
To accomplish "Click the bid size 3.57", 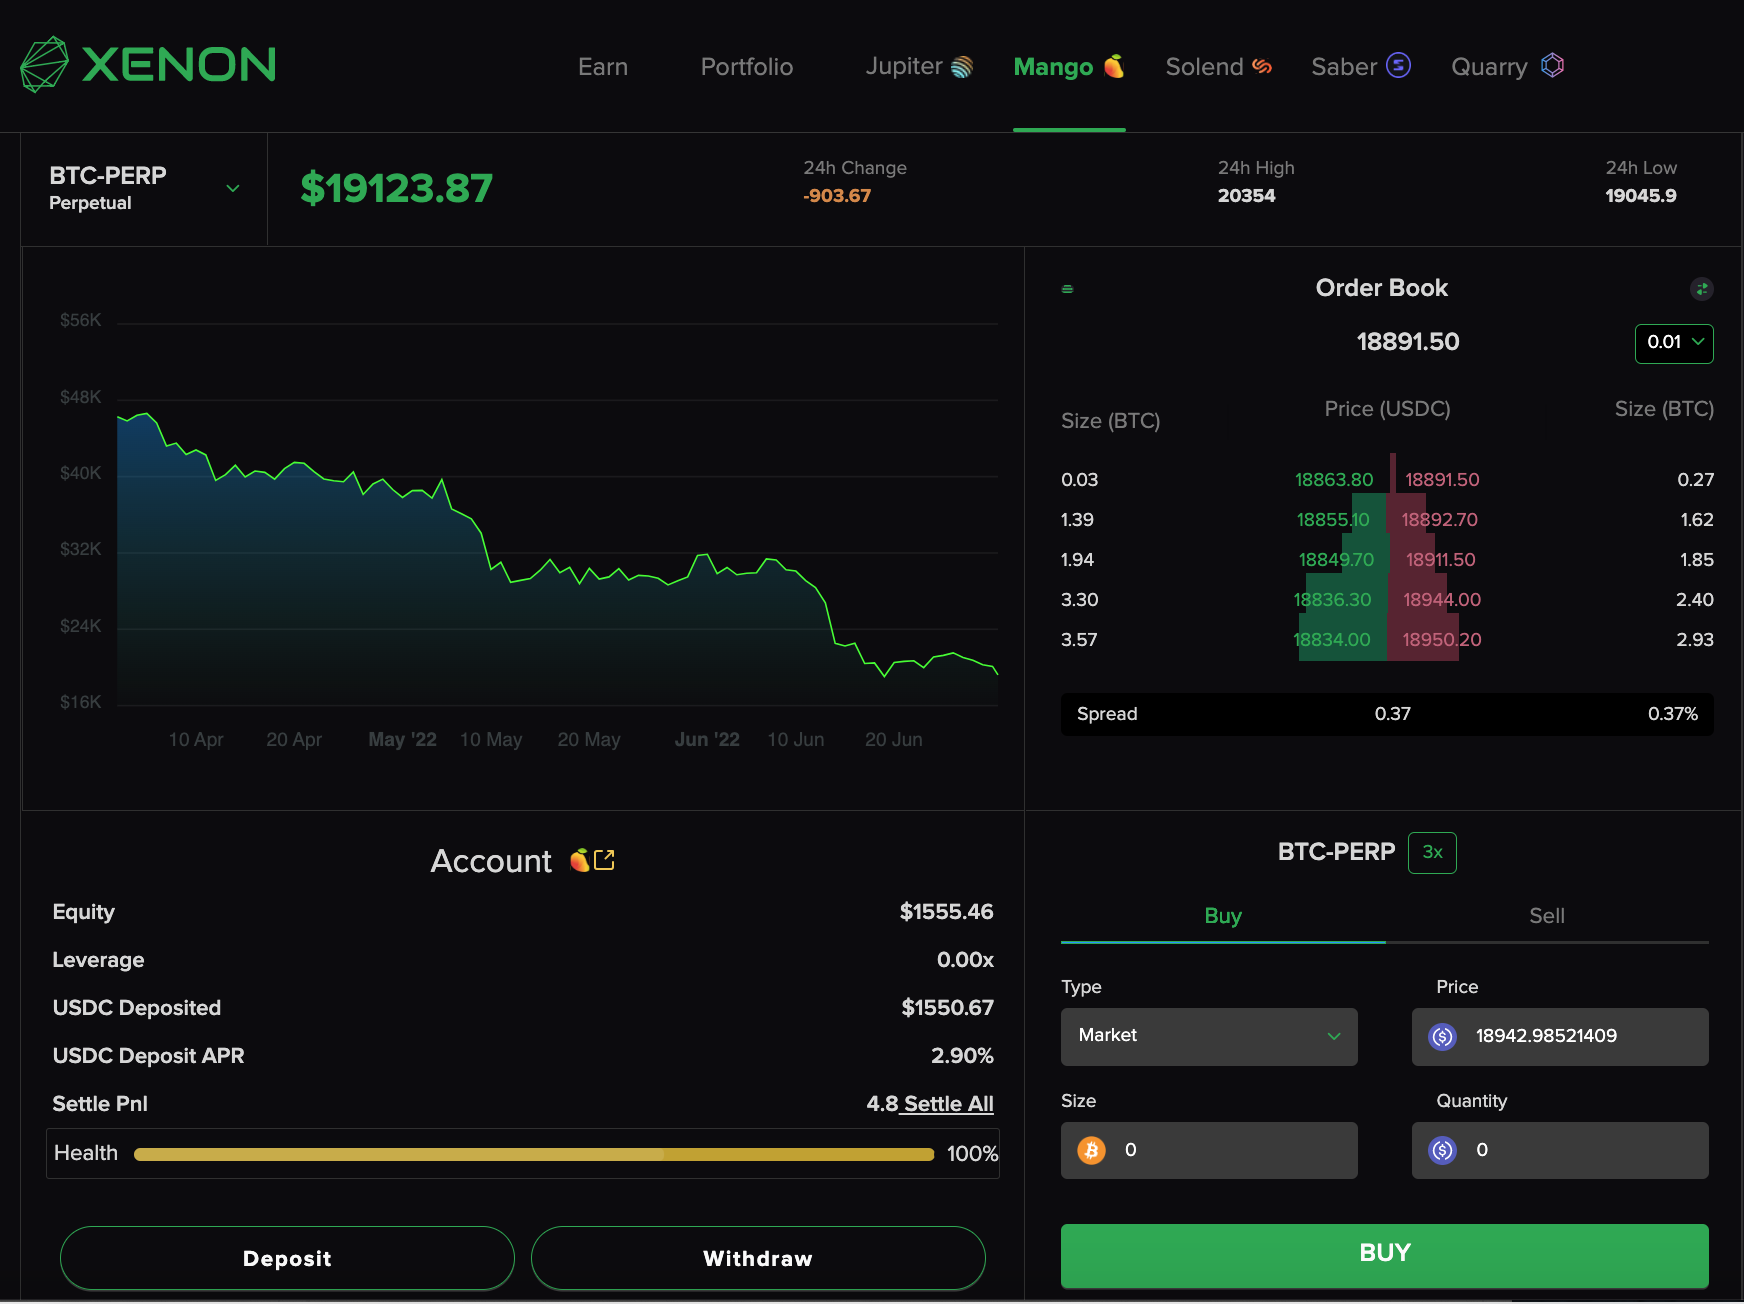I will (x=1079, y=640).
